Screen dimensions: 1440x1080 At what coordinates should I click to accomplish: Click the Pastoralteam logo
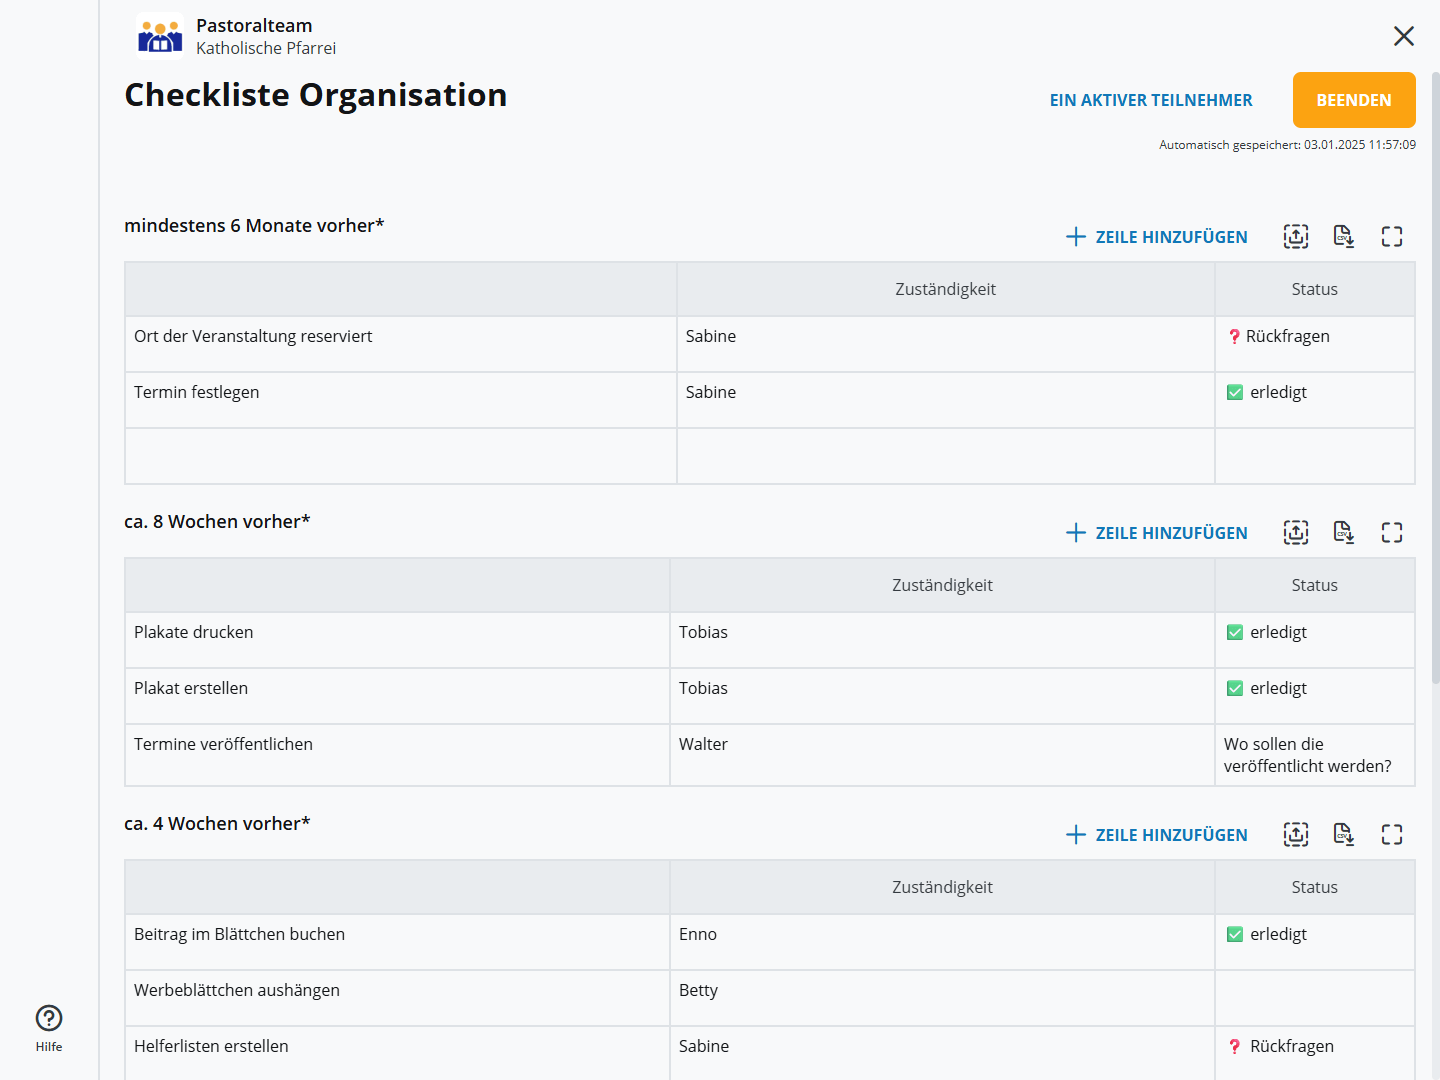click(160, 37)
